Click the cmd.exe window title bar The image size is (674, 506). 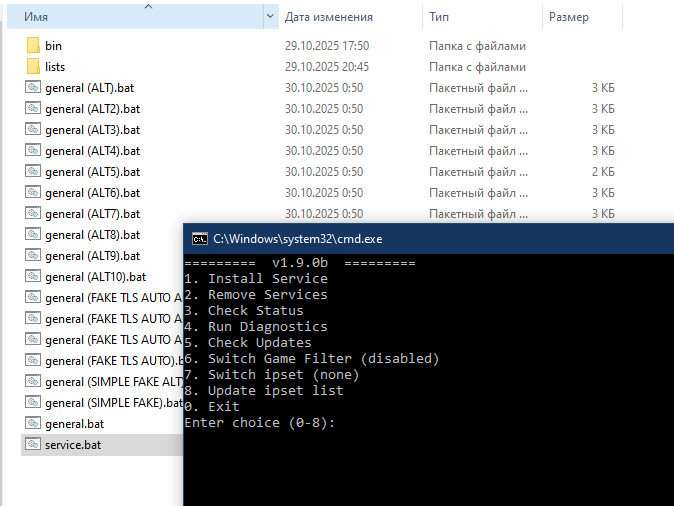coord(429,239)
